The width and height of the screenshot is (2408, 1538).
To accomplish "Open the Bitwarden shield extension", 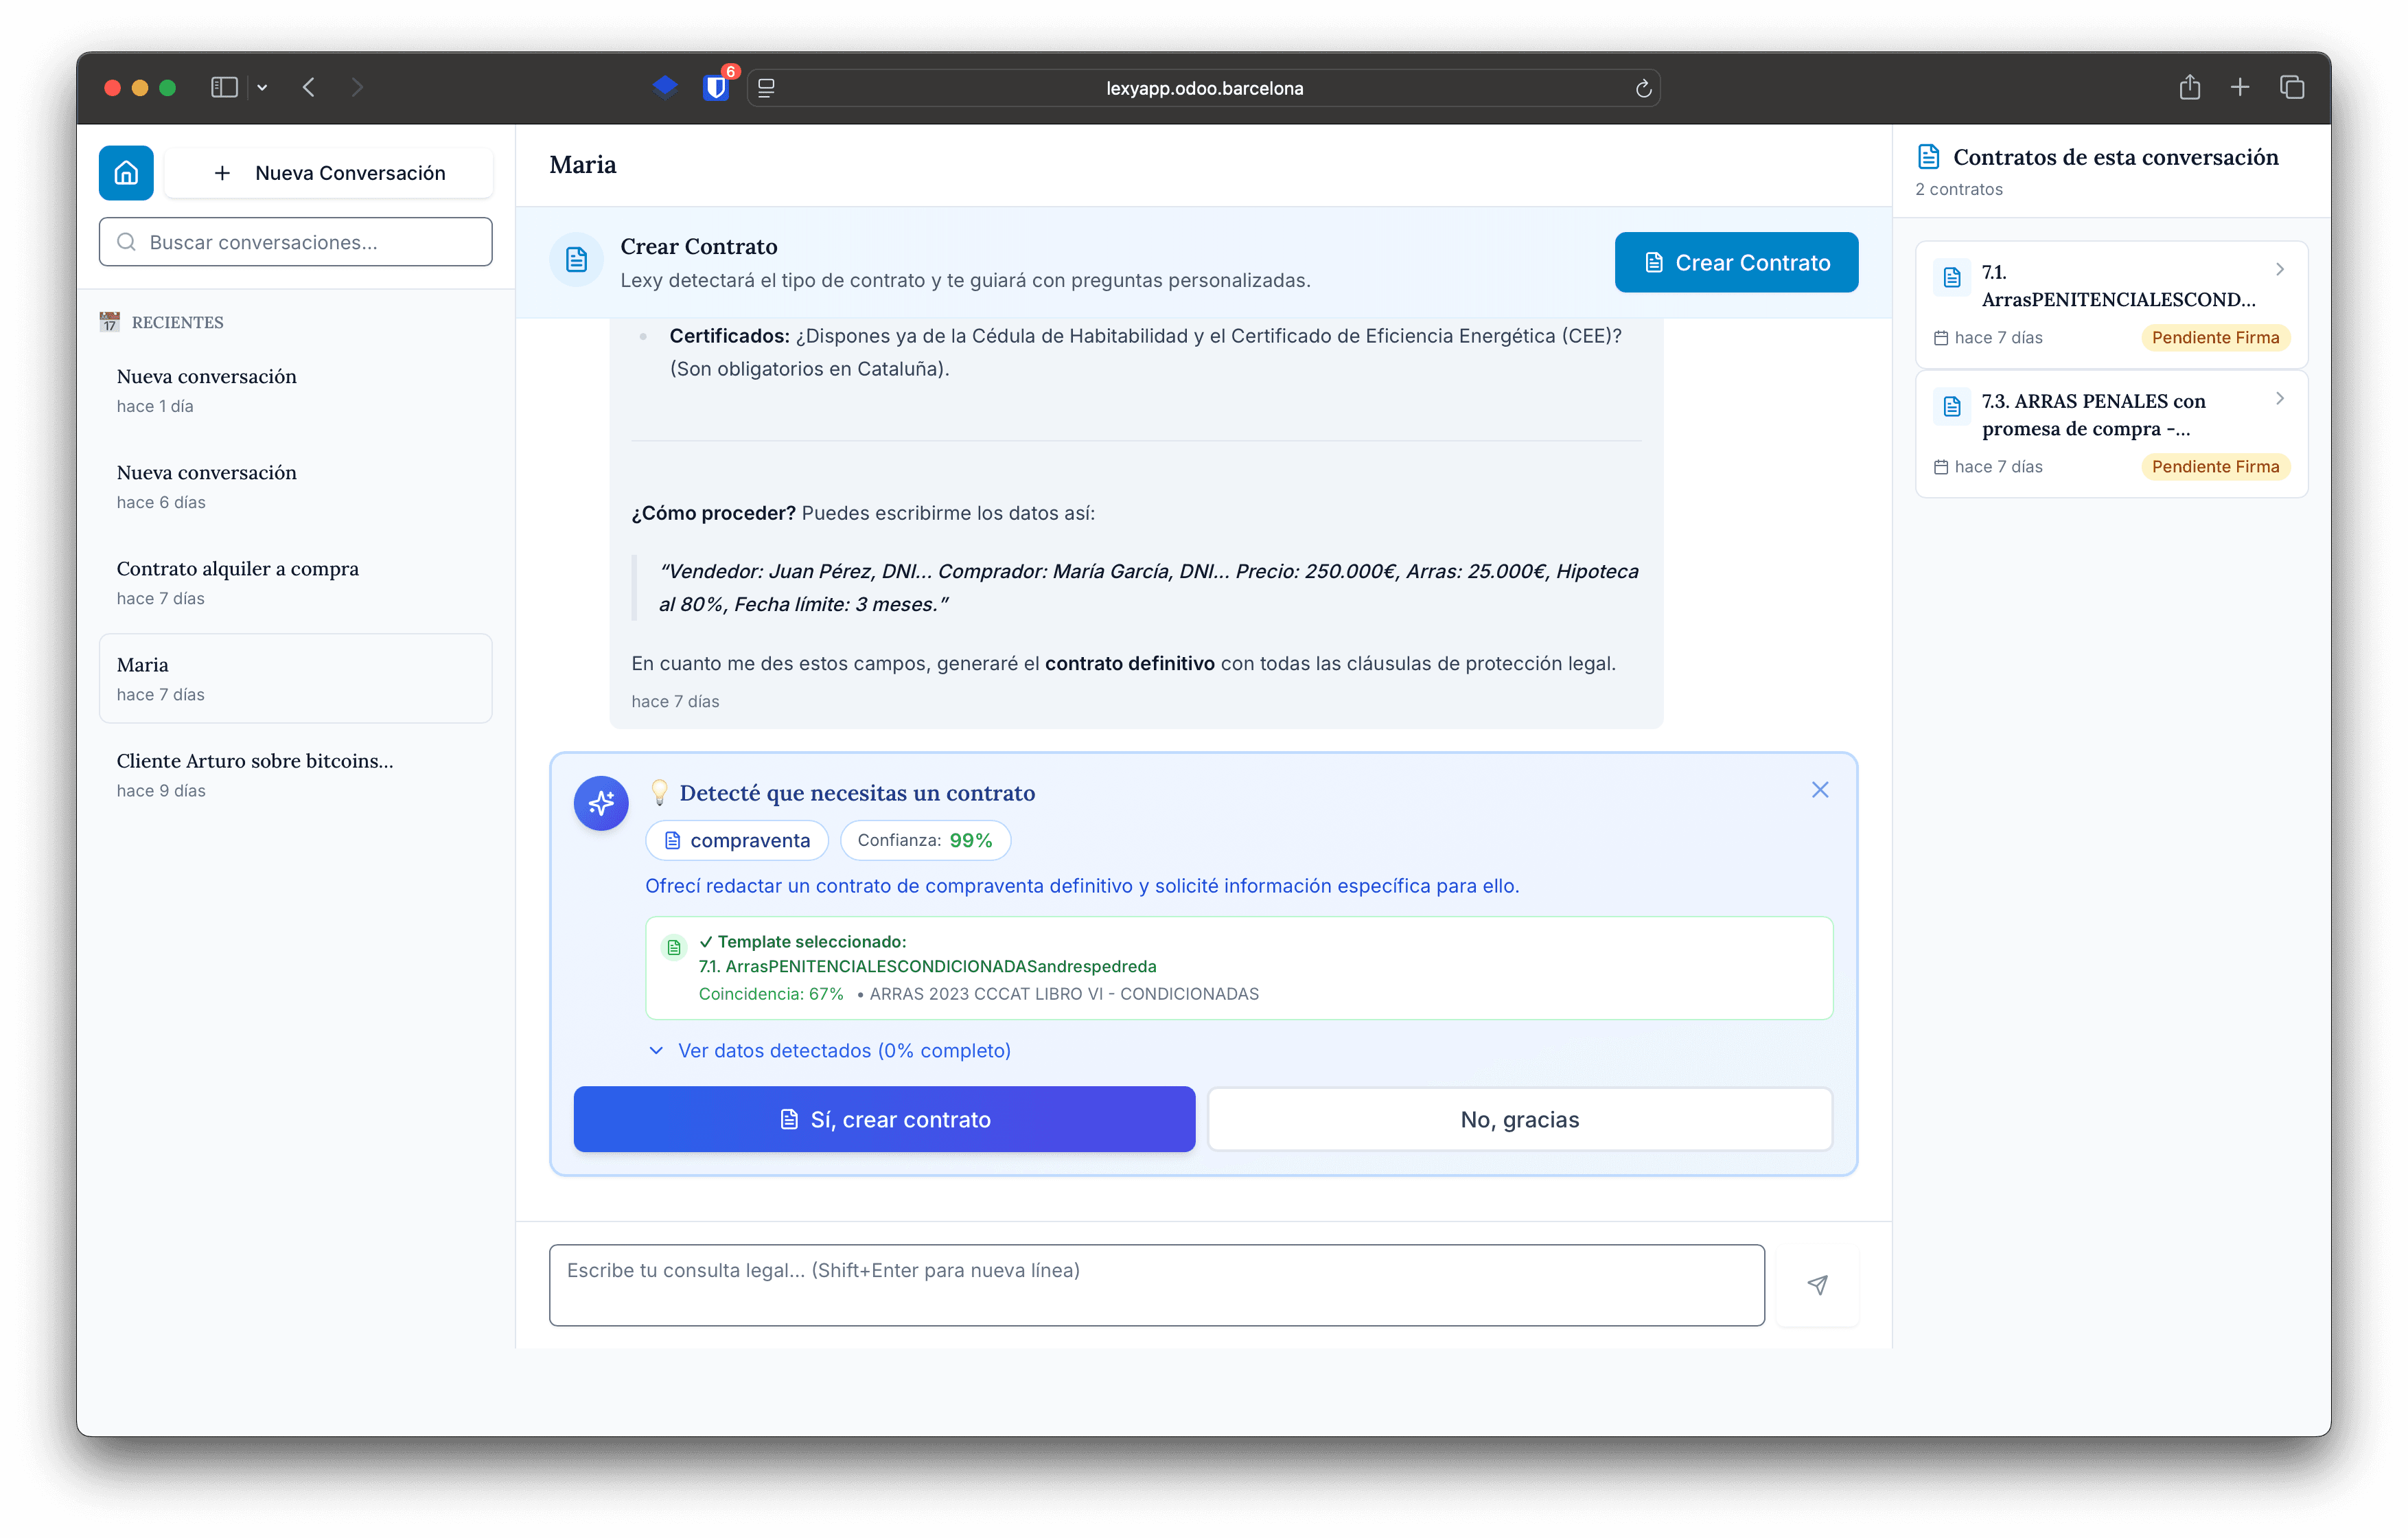I will point(716,88).
